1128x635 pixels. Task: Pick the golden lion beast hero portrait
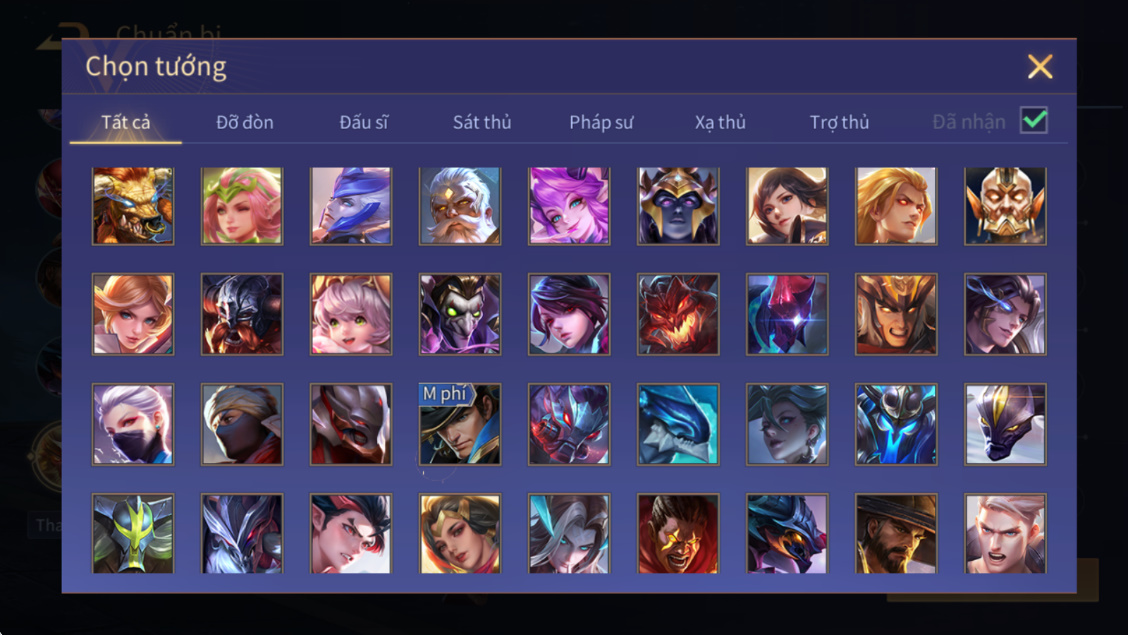pyautogui.click(x=133, y=206)
